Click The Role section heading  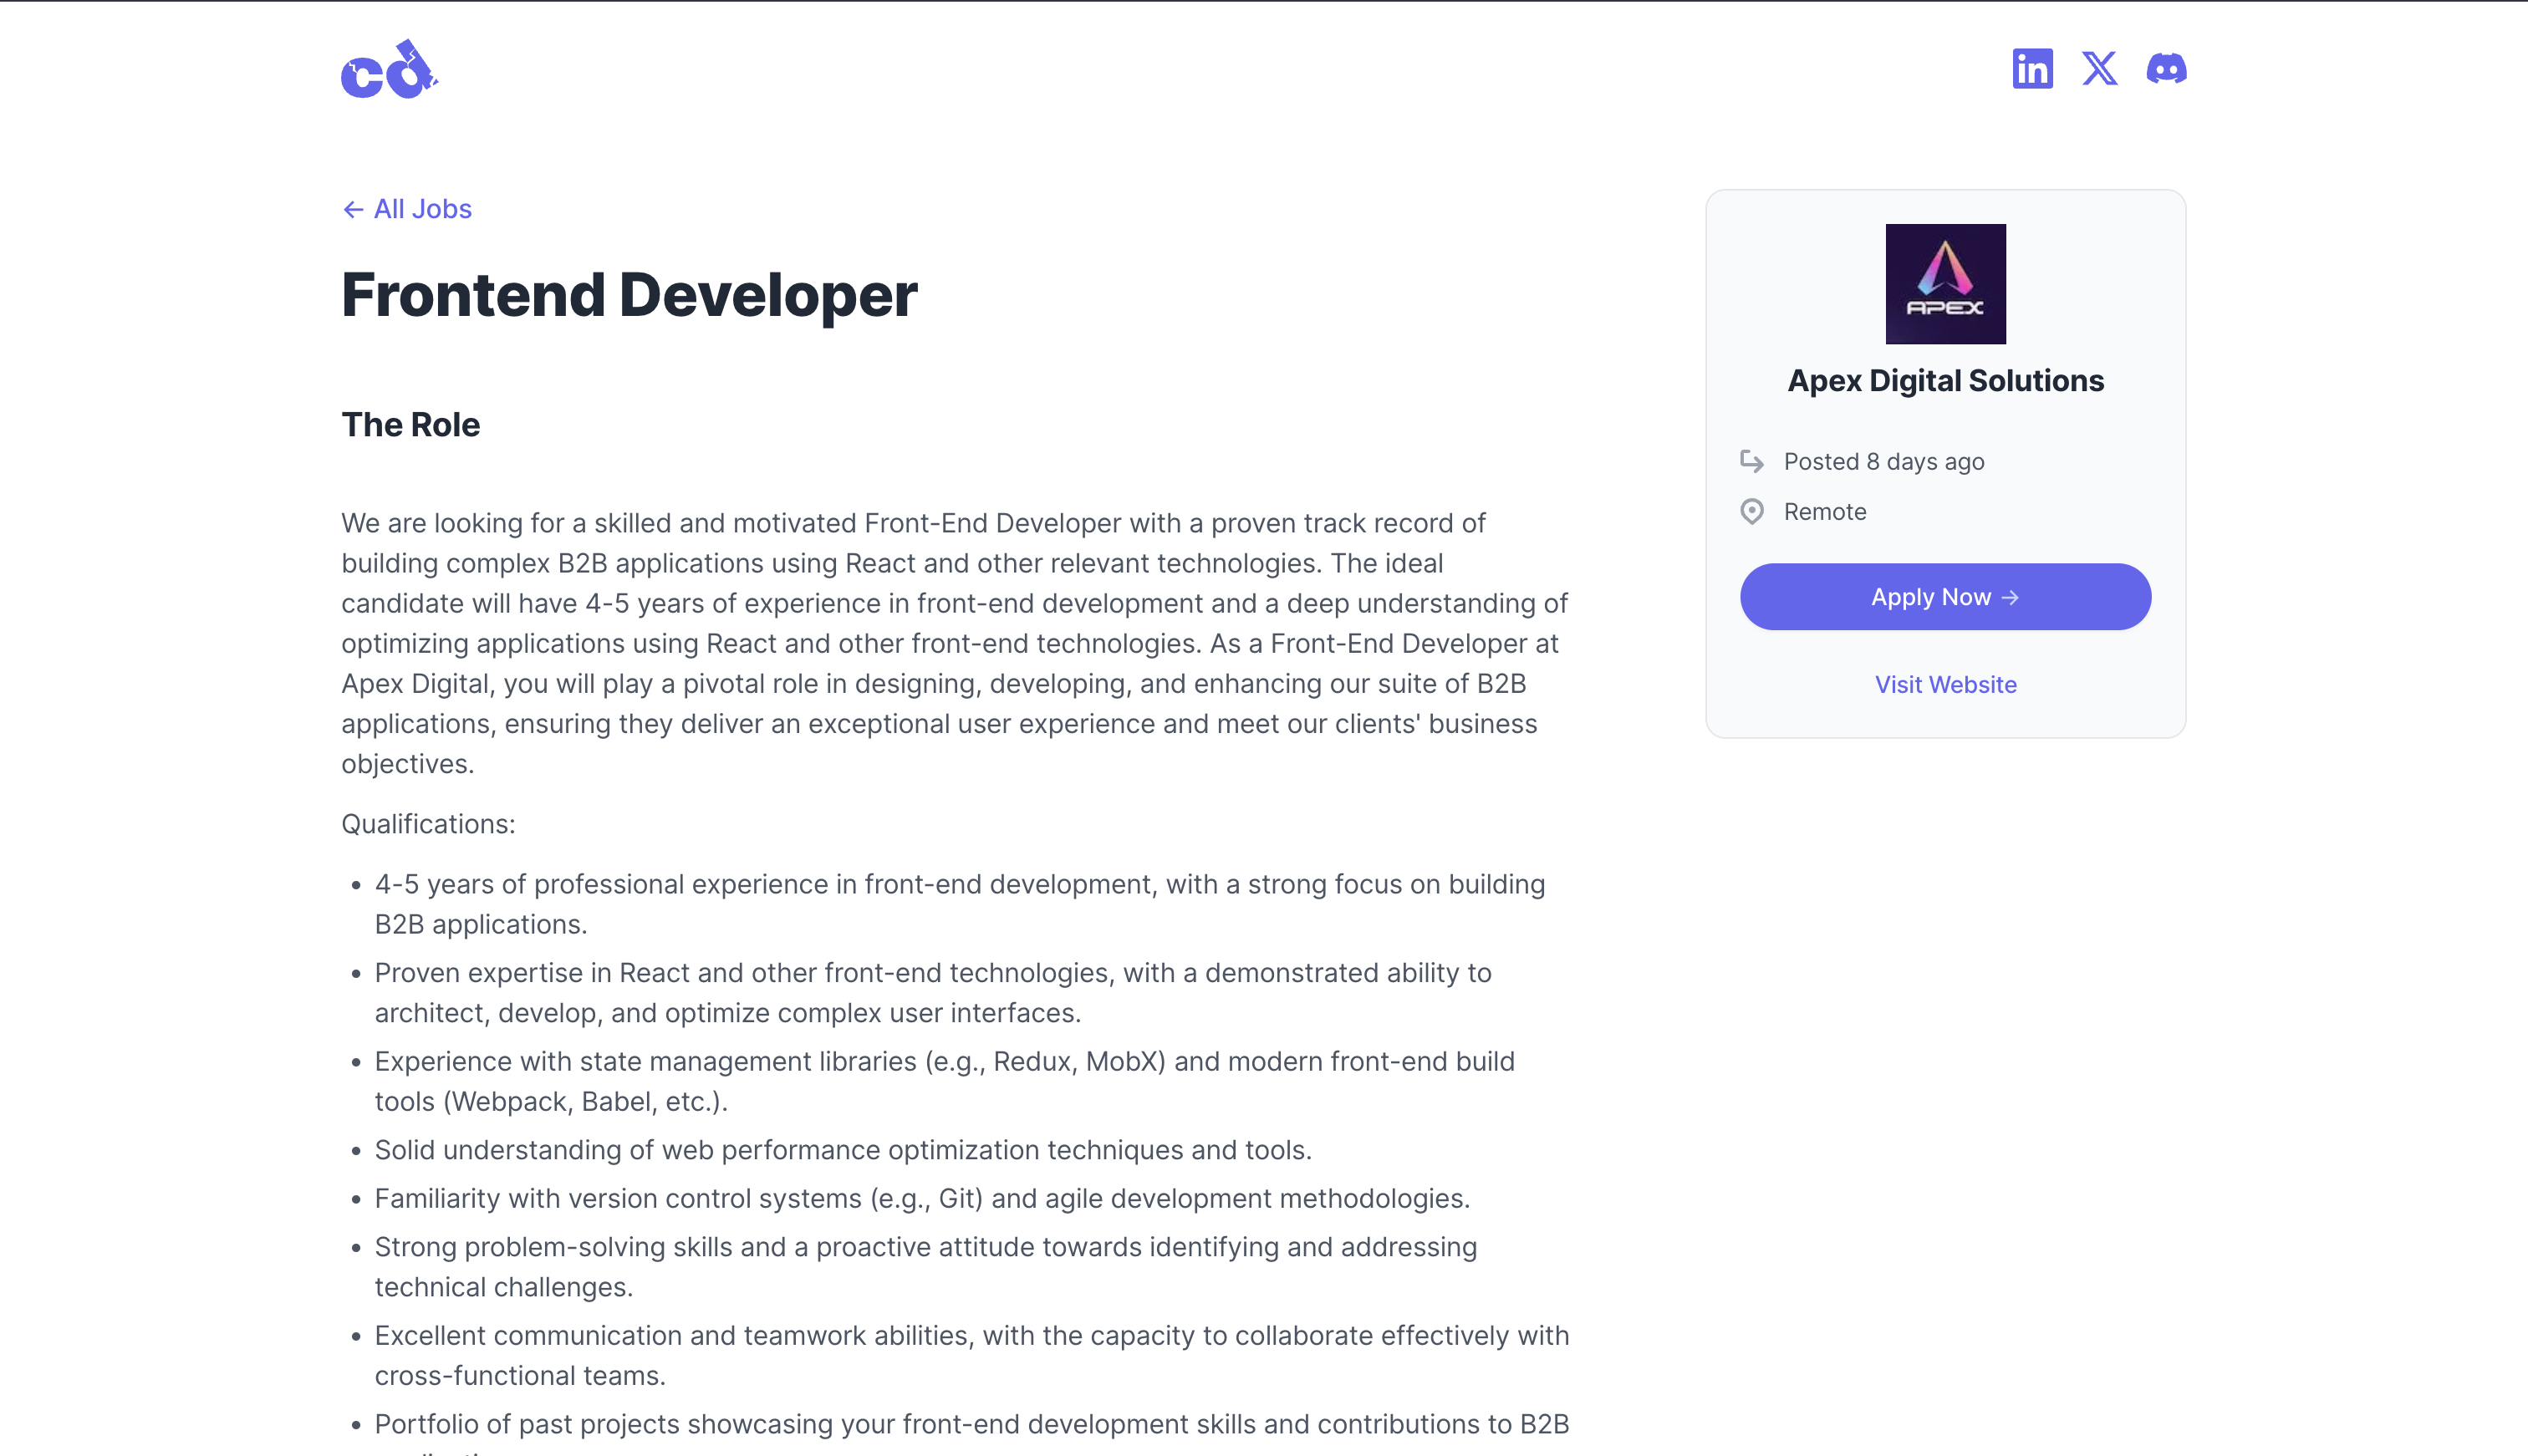(x=410, y=425)
